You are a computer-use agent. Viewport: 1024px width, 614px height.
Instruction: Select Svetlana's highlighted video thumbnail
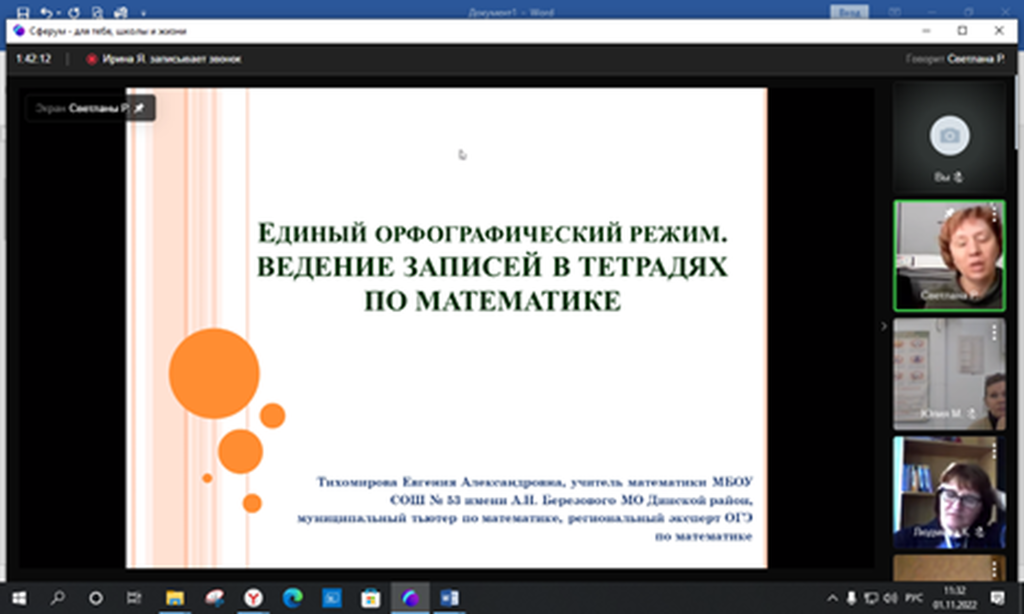949,255
